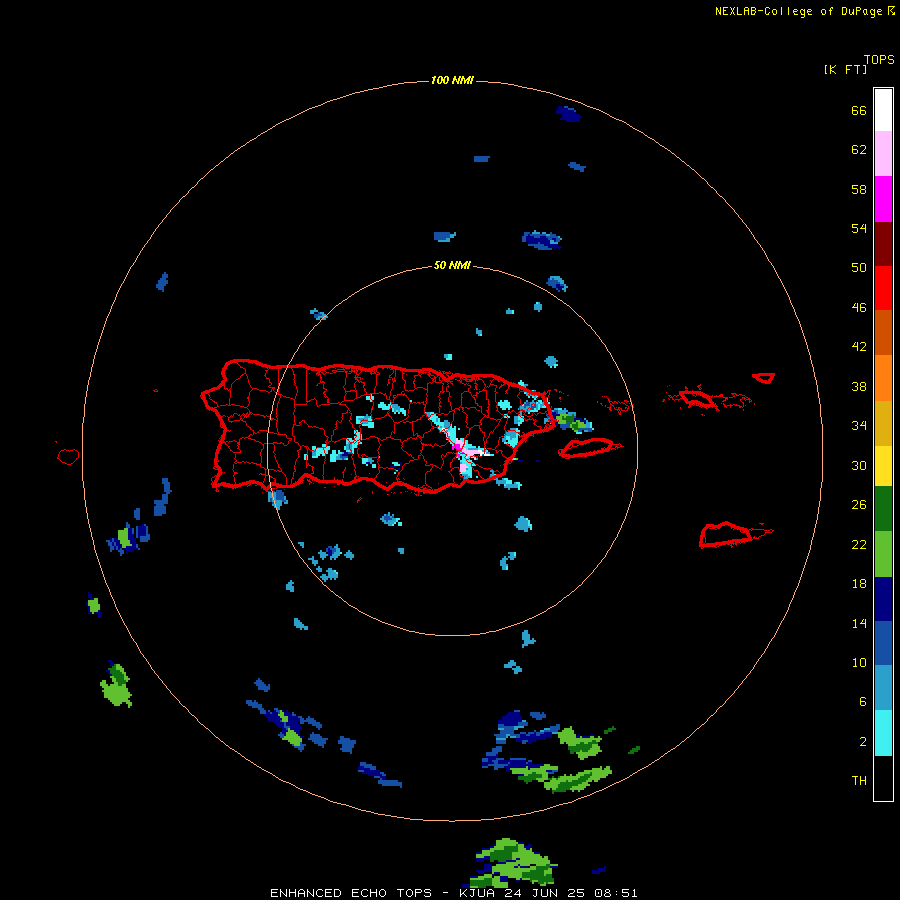Select the magenta swatch in the legend
This screenshot has height=900, width=900.
pos(883,199)
